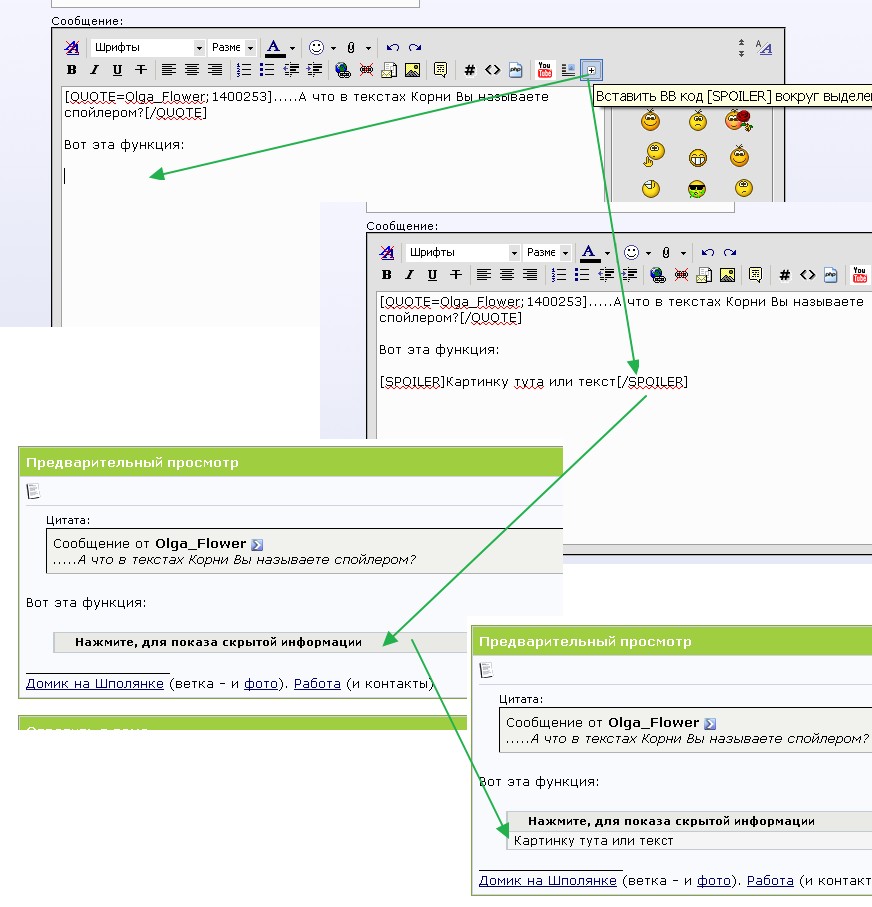The width and height of the screenshot is (872, 907).
Task: Insert hyperlink globe icon in the empty-message editor
Action: [343, 70]
